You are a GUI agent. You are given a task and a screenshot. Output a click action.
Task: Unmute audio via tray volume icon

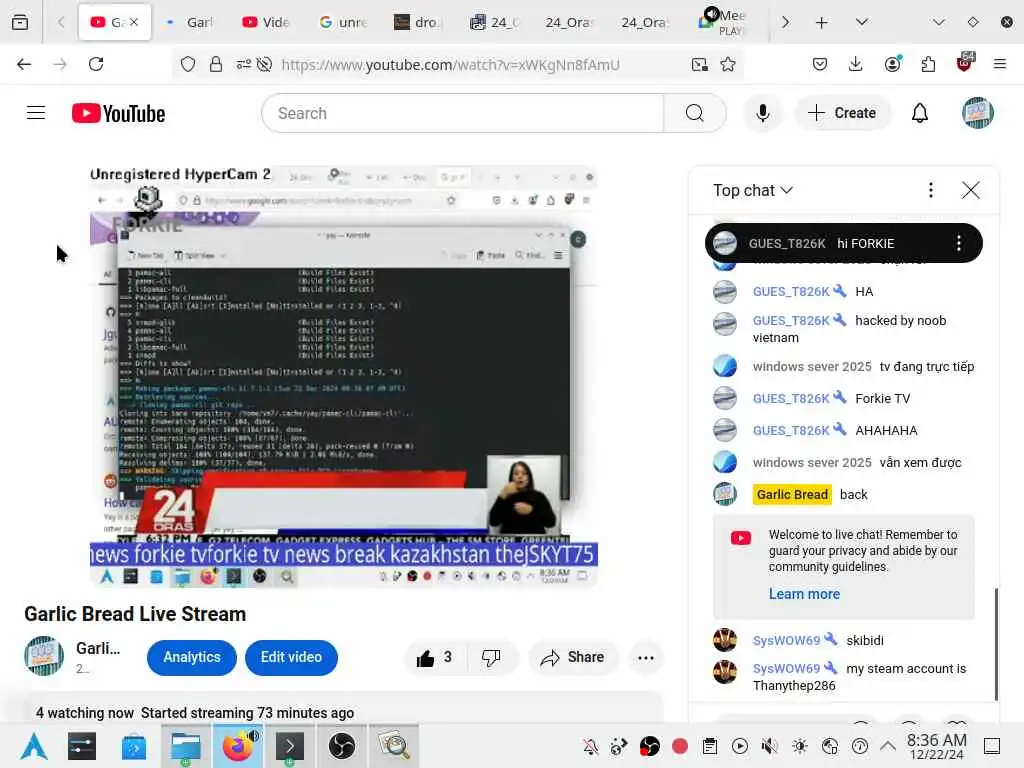770,746
